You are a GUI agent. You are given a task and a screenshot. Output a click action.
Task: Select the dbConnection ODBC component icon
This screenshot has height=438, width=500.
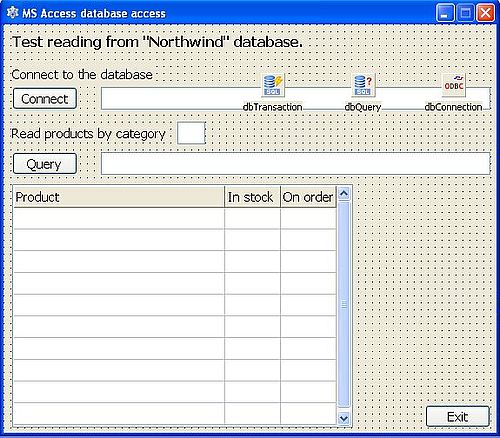(453, 85)
